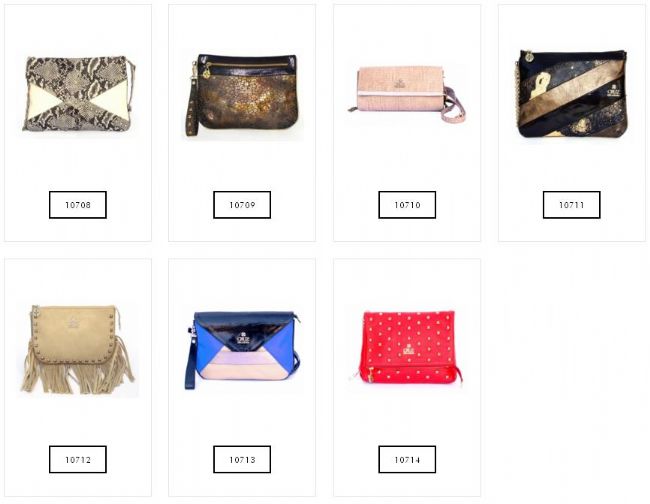Open the red studded clutch photo
The image size is (650, 504).
pos(407,347)
